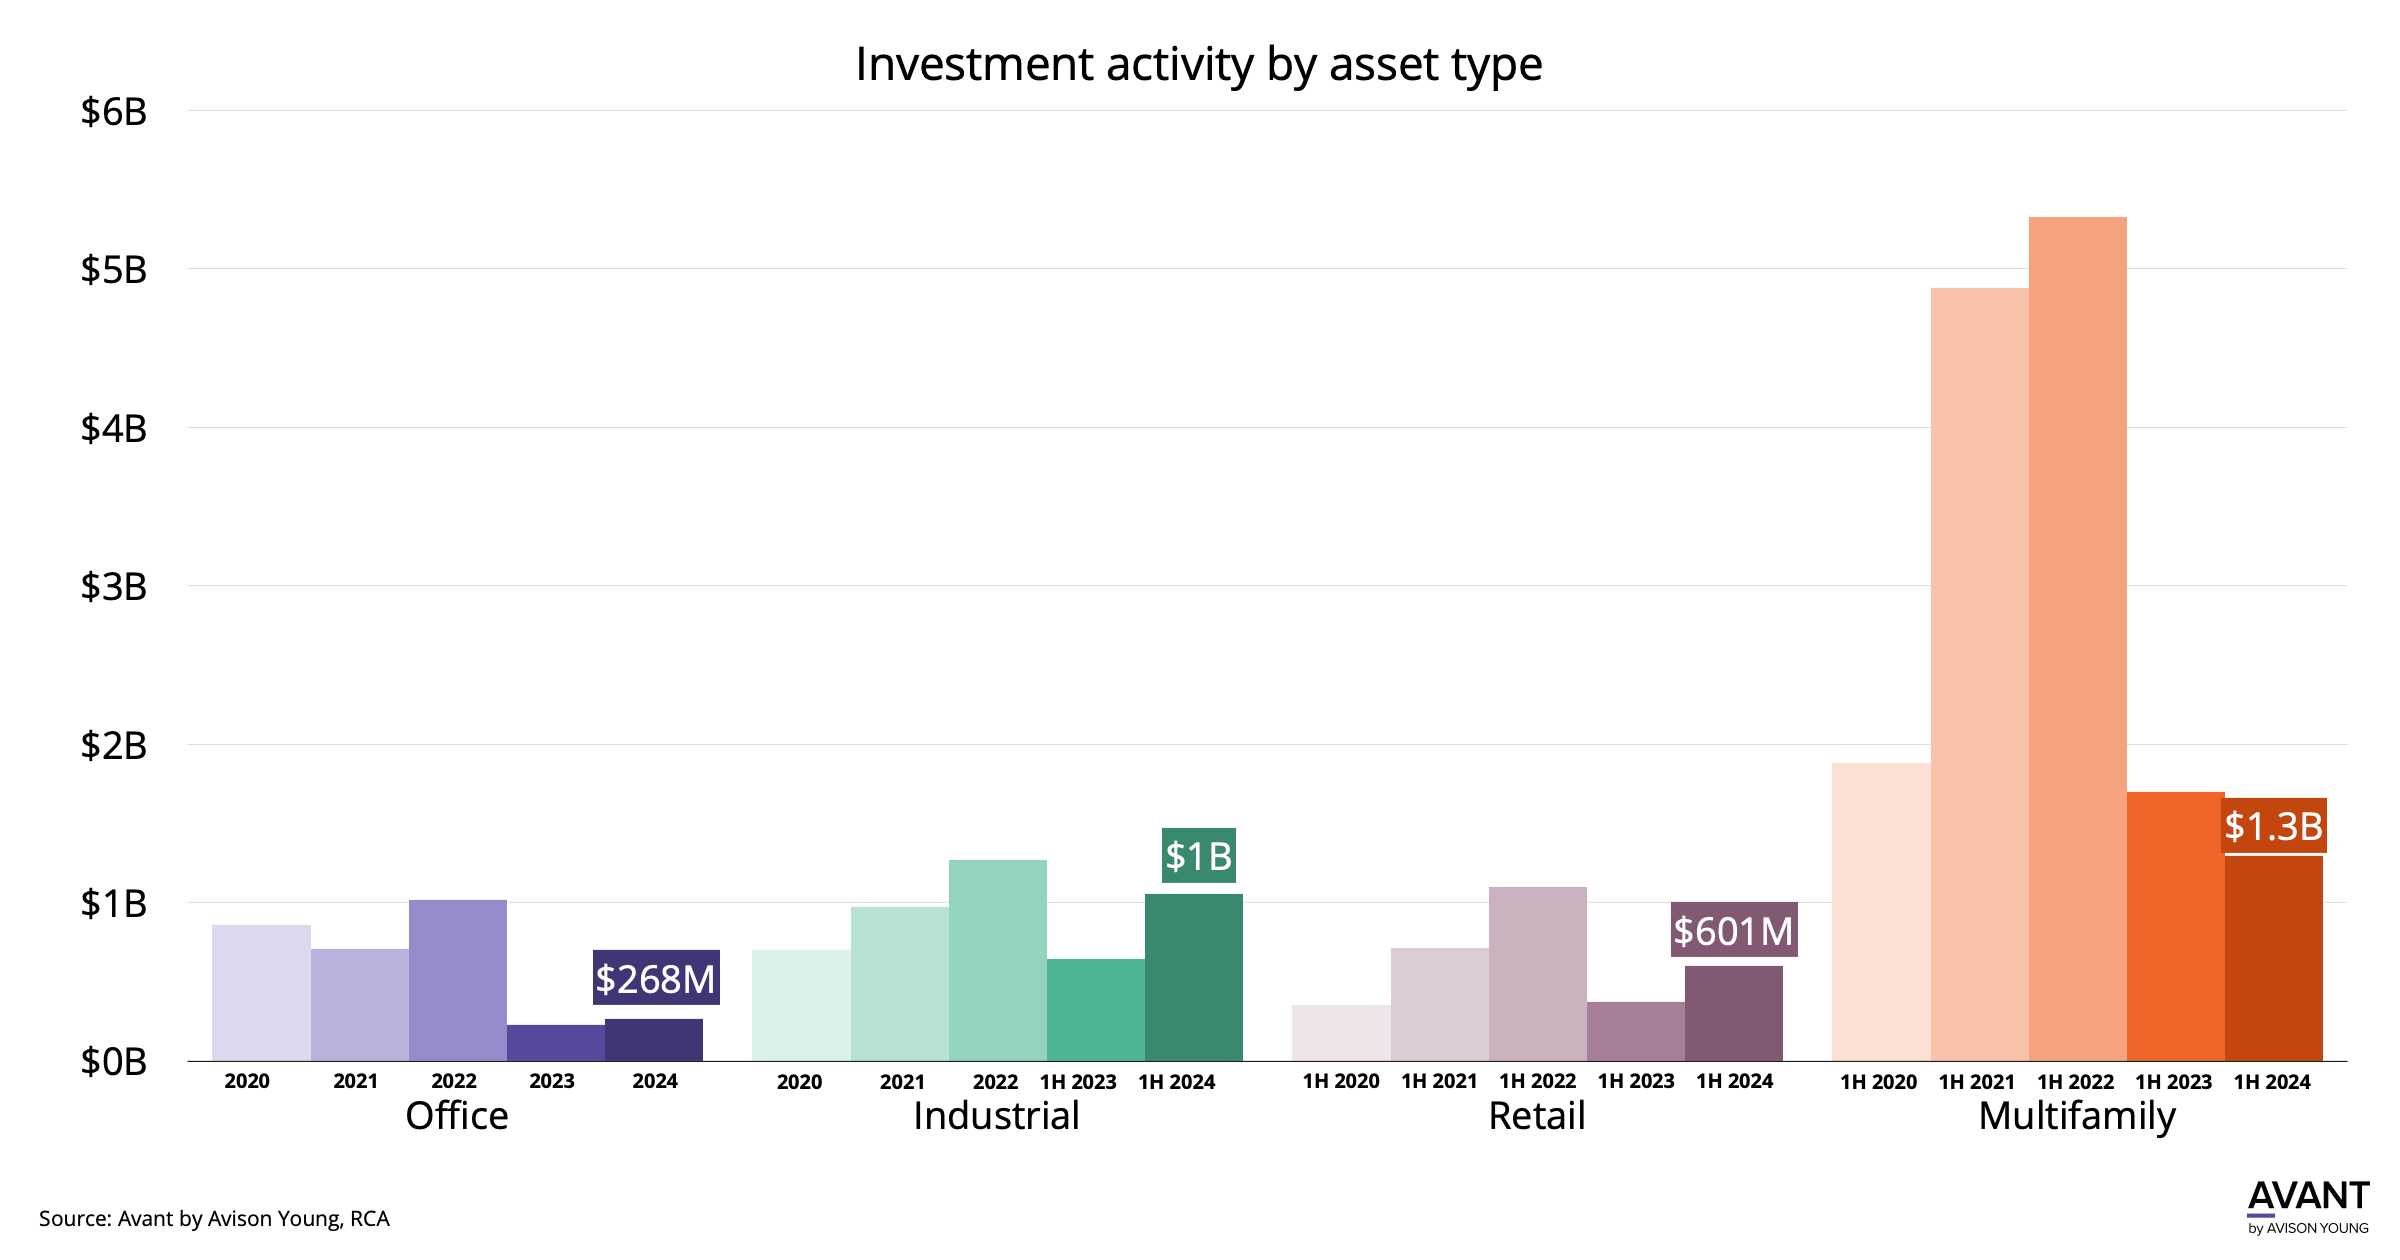2400x1260 pixels.
Task: Click the lightest Office 2020 bar
Action: pos(261,992)
